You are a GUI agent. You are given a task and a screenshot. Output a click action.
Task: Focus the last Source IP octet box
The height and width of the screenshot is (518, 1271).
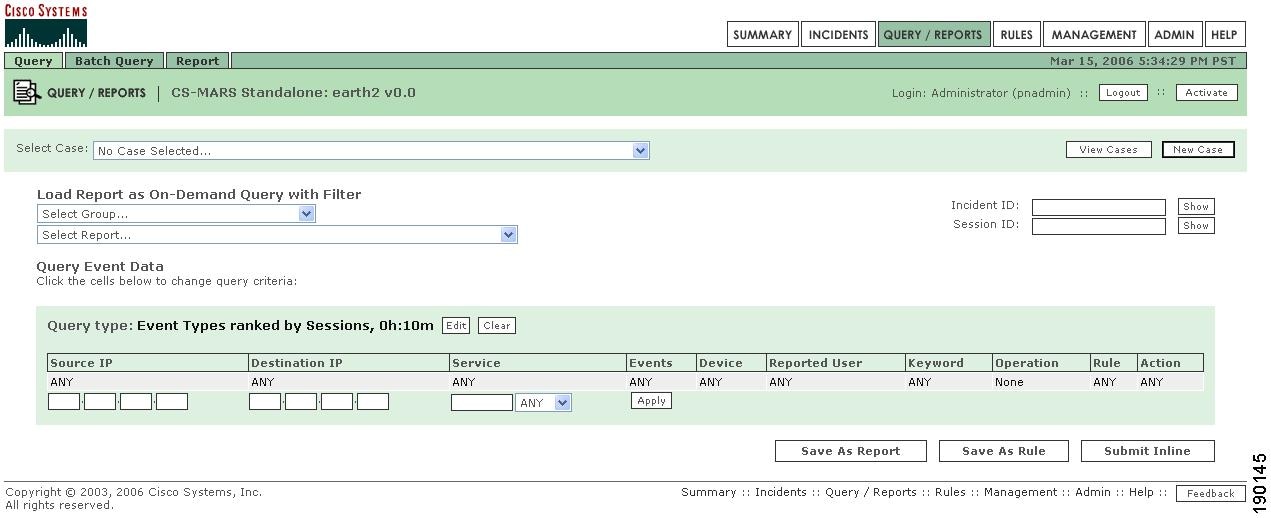(x=172, y=402)
